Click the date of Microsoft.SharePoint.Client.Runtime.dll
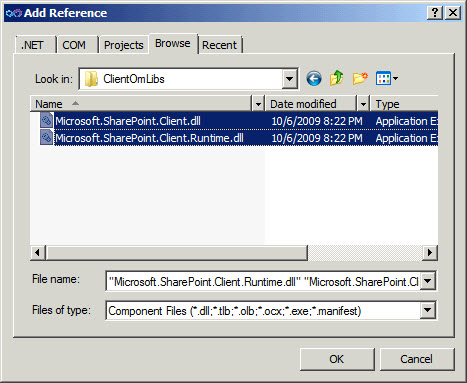This screenshot has width=467, height=383. click(317, 138)
